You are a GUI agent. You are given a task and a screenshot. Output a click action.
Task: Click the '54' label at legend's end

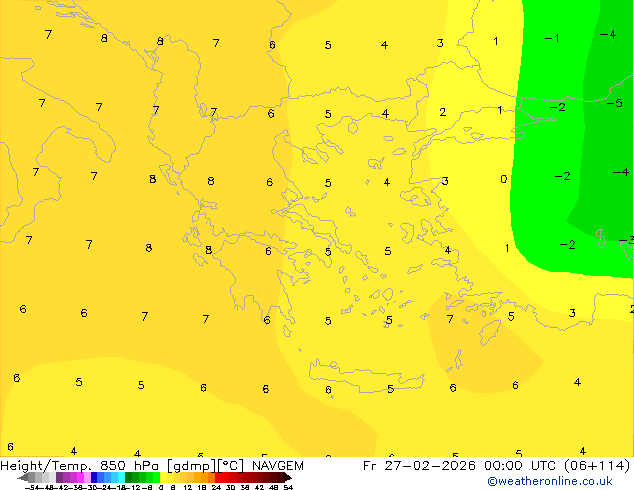tap(288, 487)
